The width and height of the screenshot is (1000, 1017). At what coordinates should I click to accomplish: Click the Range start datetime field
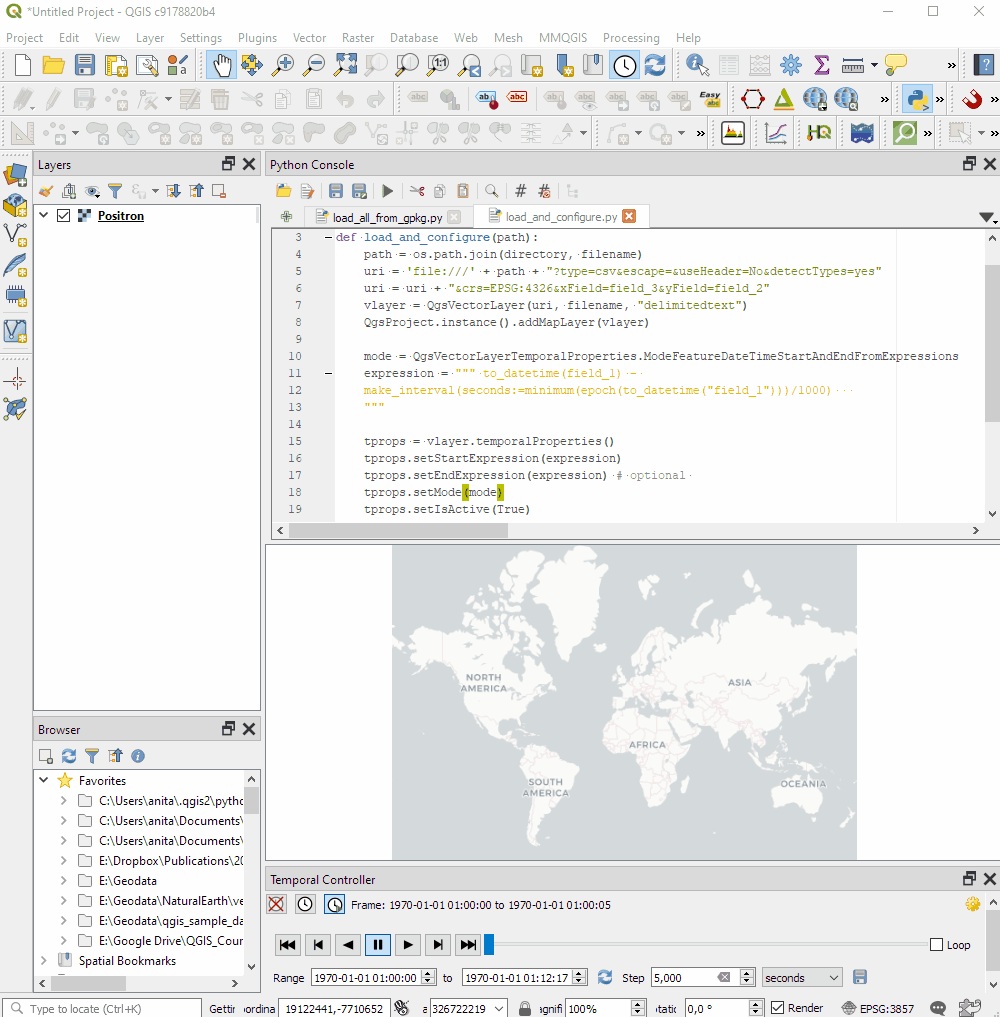click(x=366, y=977)
